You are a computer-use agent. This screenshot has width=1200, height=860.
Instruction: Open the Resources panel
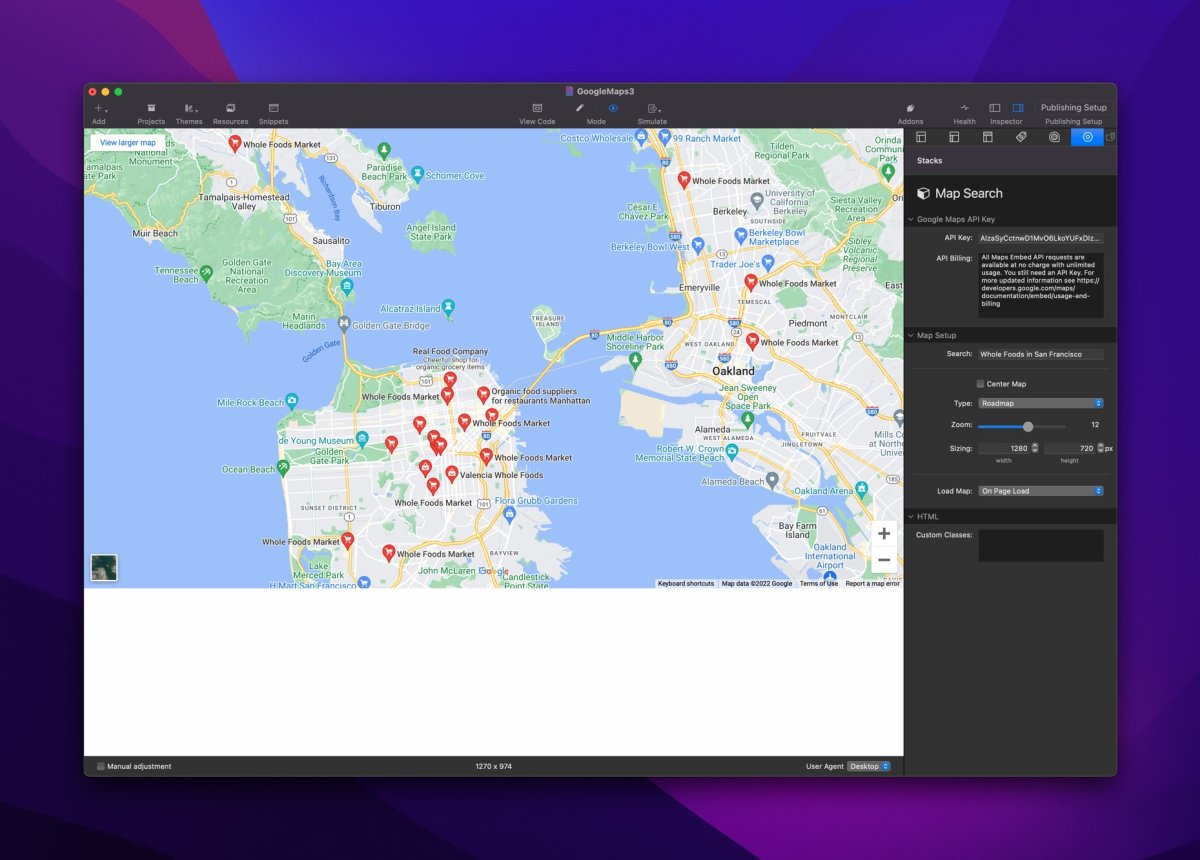pos(230,110)
